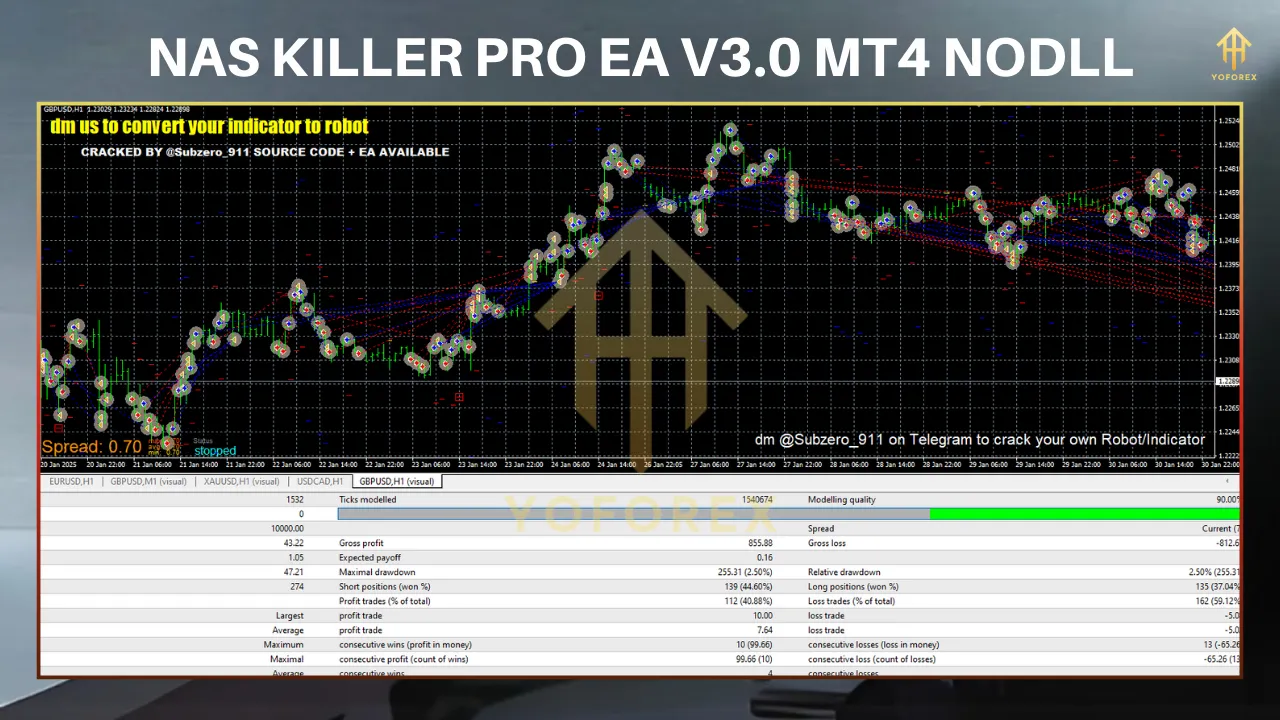
Task: Select the 'Largest' row label
Action: coord(289,616)
